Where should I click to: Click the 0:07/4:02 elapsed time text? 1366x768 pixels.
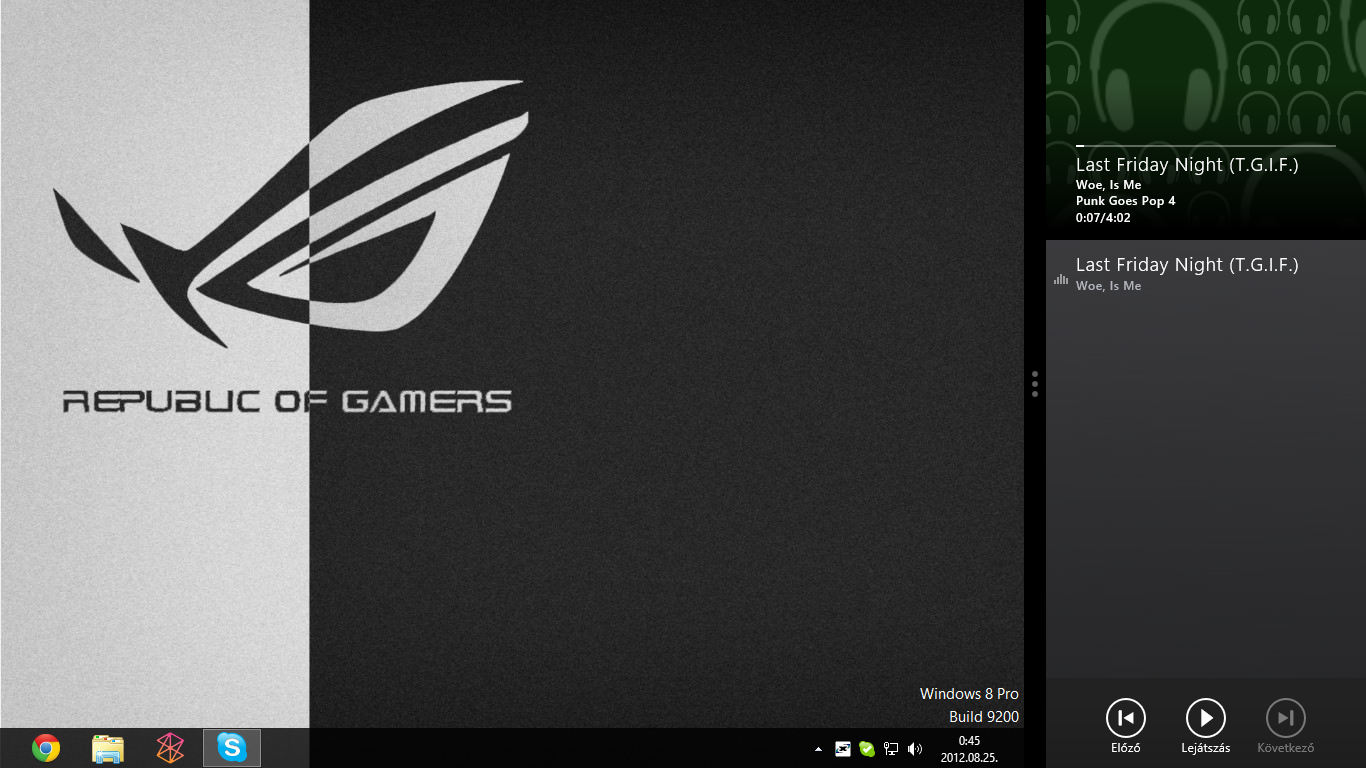[x=1103, y=217]
